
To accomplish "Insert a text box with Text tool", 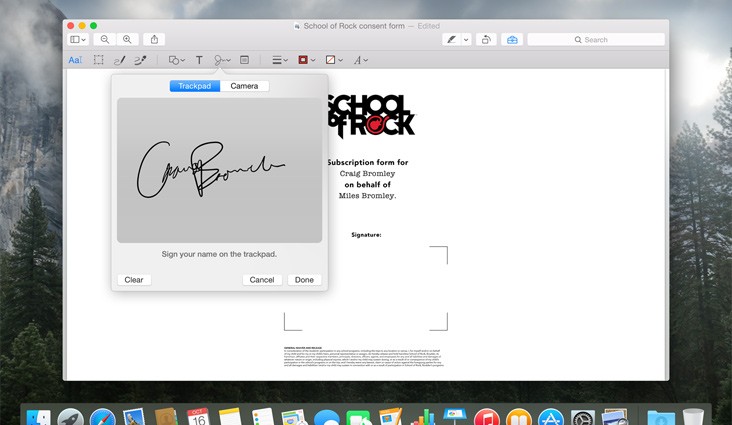I will click(x=199, y=60).
